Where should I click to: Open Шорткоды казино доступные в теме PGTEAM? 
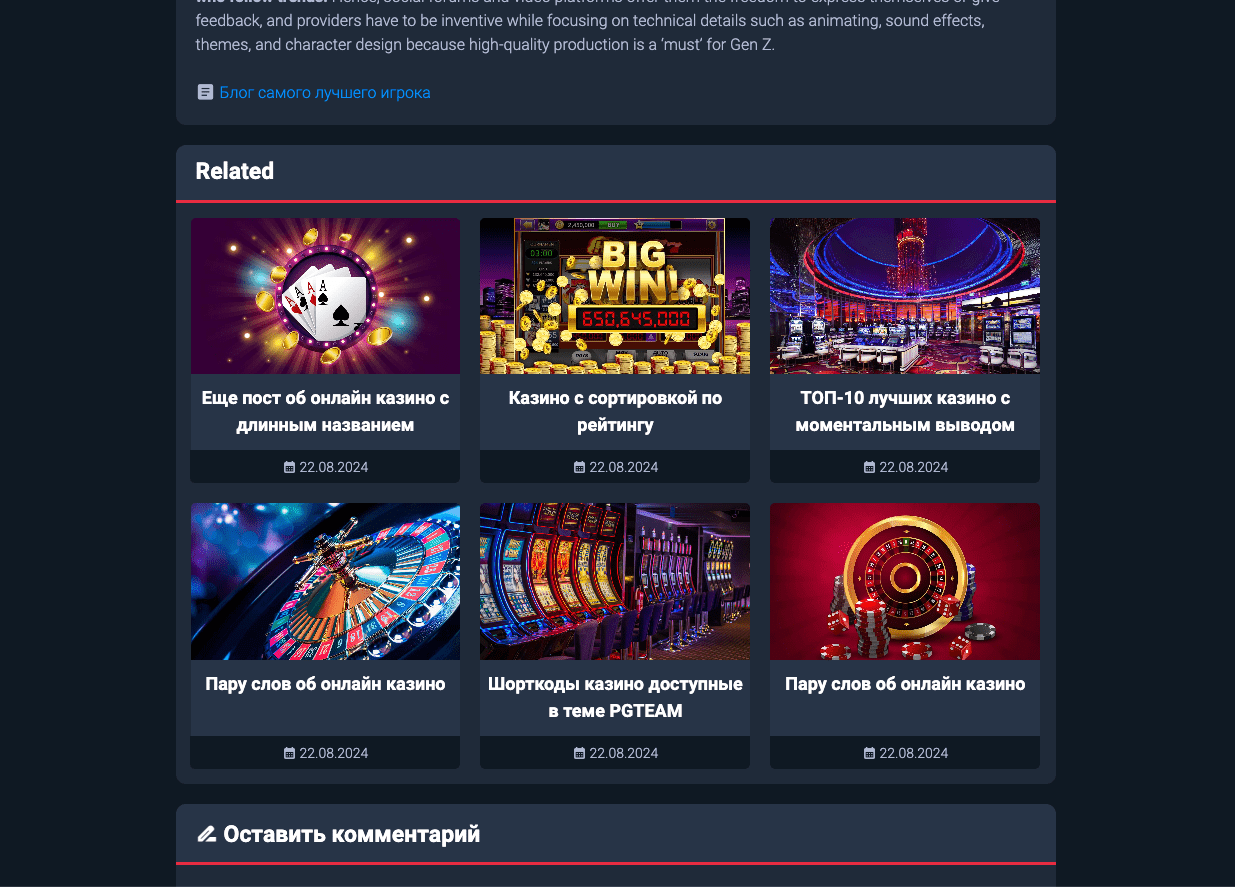click(615, 697)
